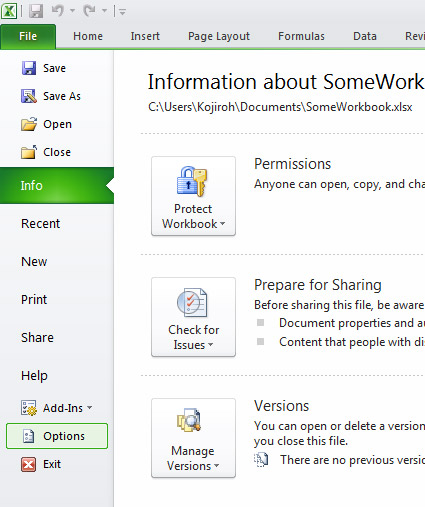Open the Manage Versions dropdown button

[193, 438]
